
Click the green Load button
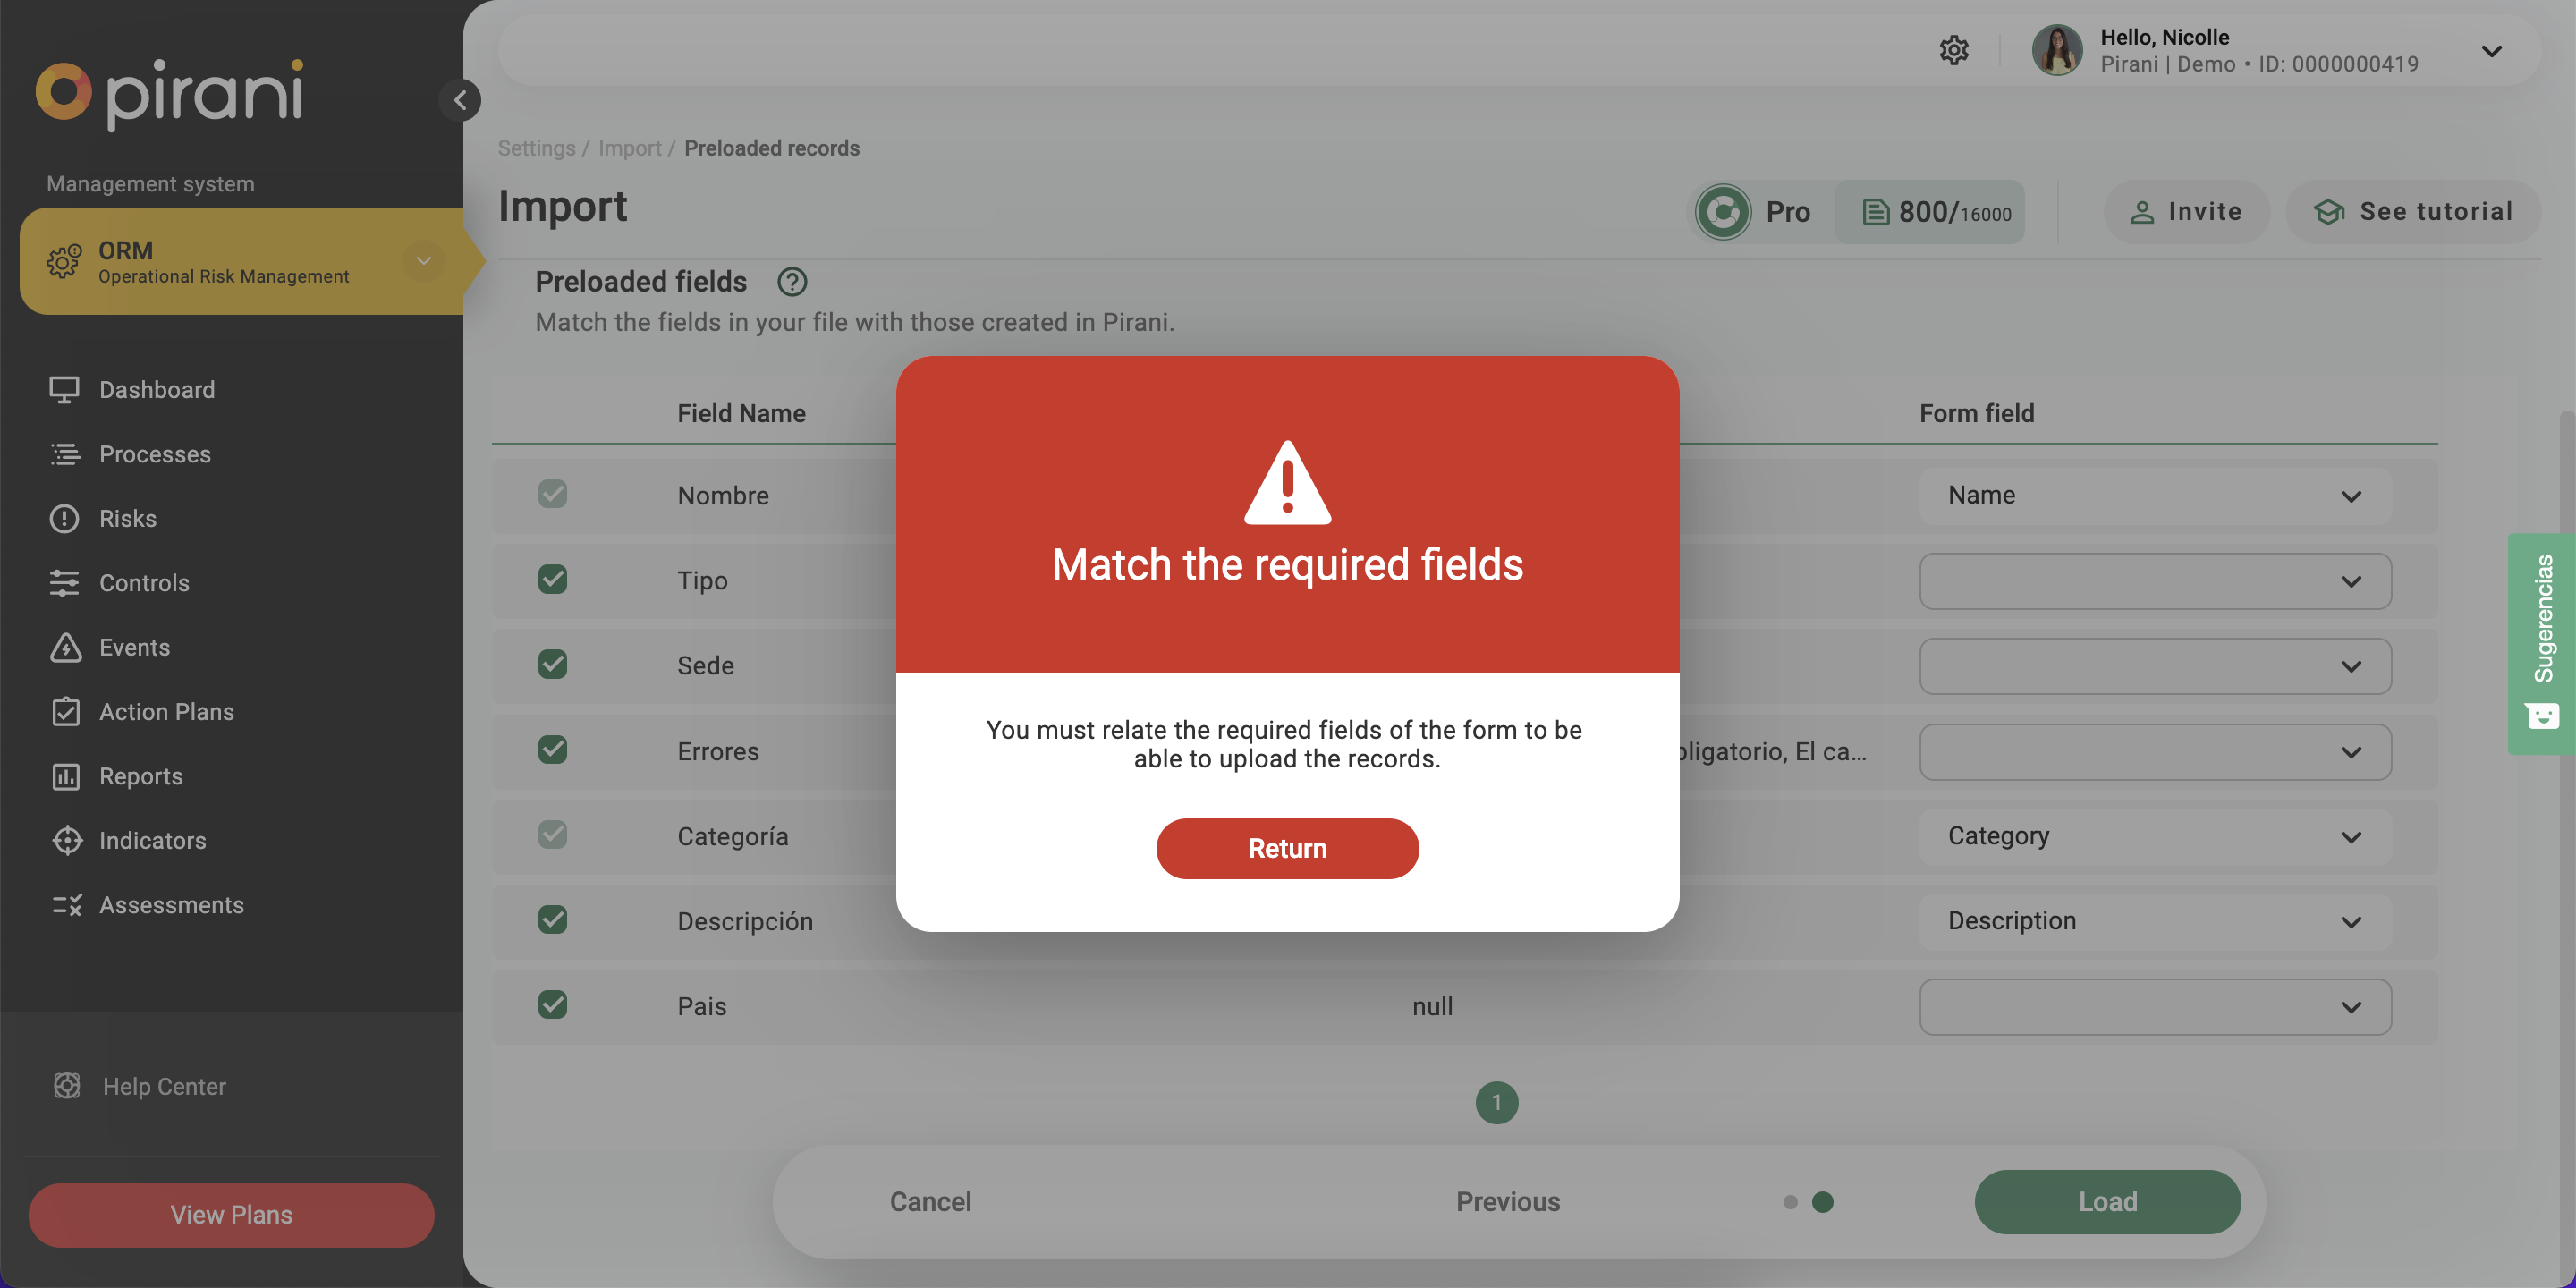(2106, 1201)
